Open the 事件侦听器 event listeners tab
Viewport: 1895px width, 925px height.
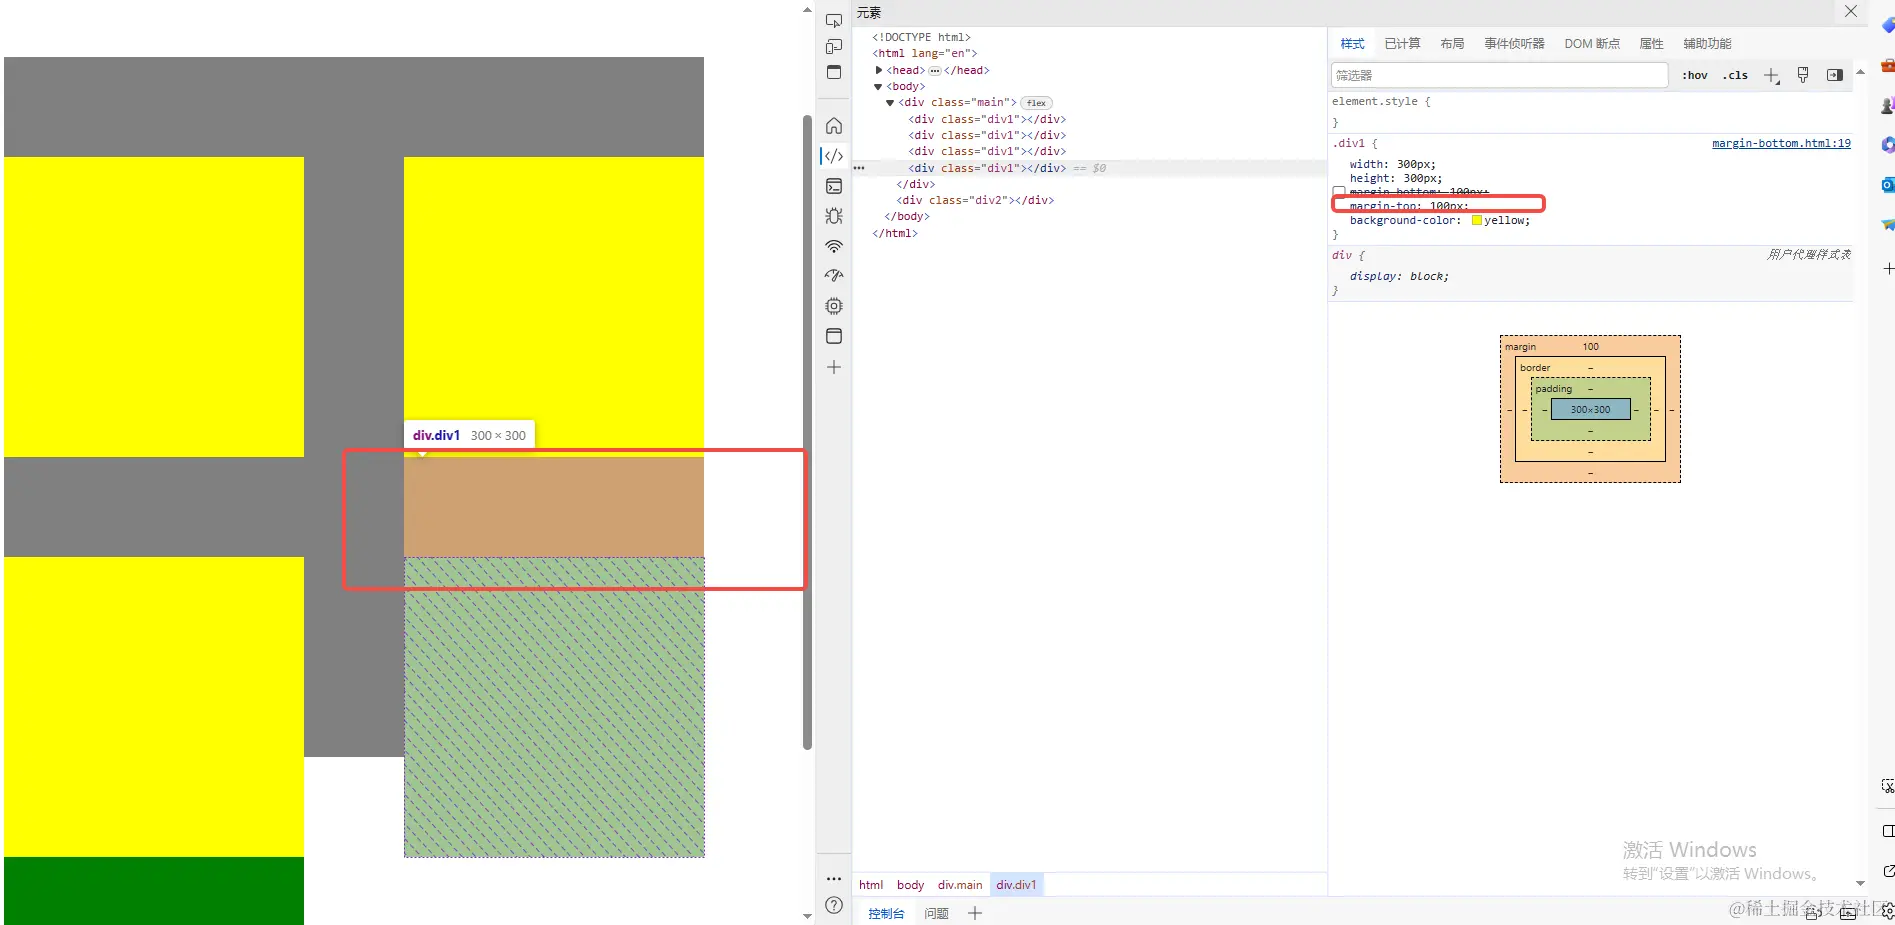click(1514, 44)
